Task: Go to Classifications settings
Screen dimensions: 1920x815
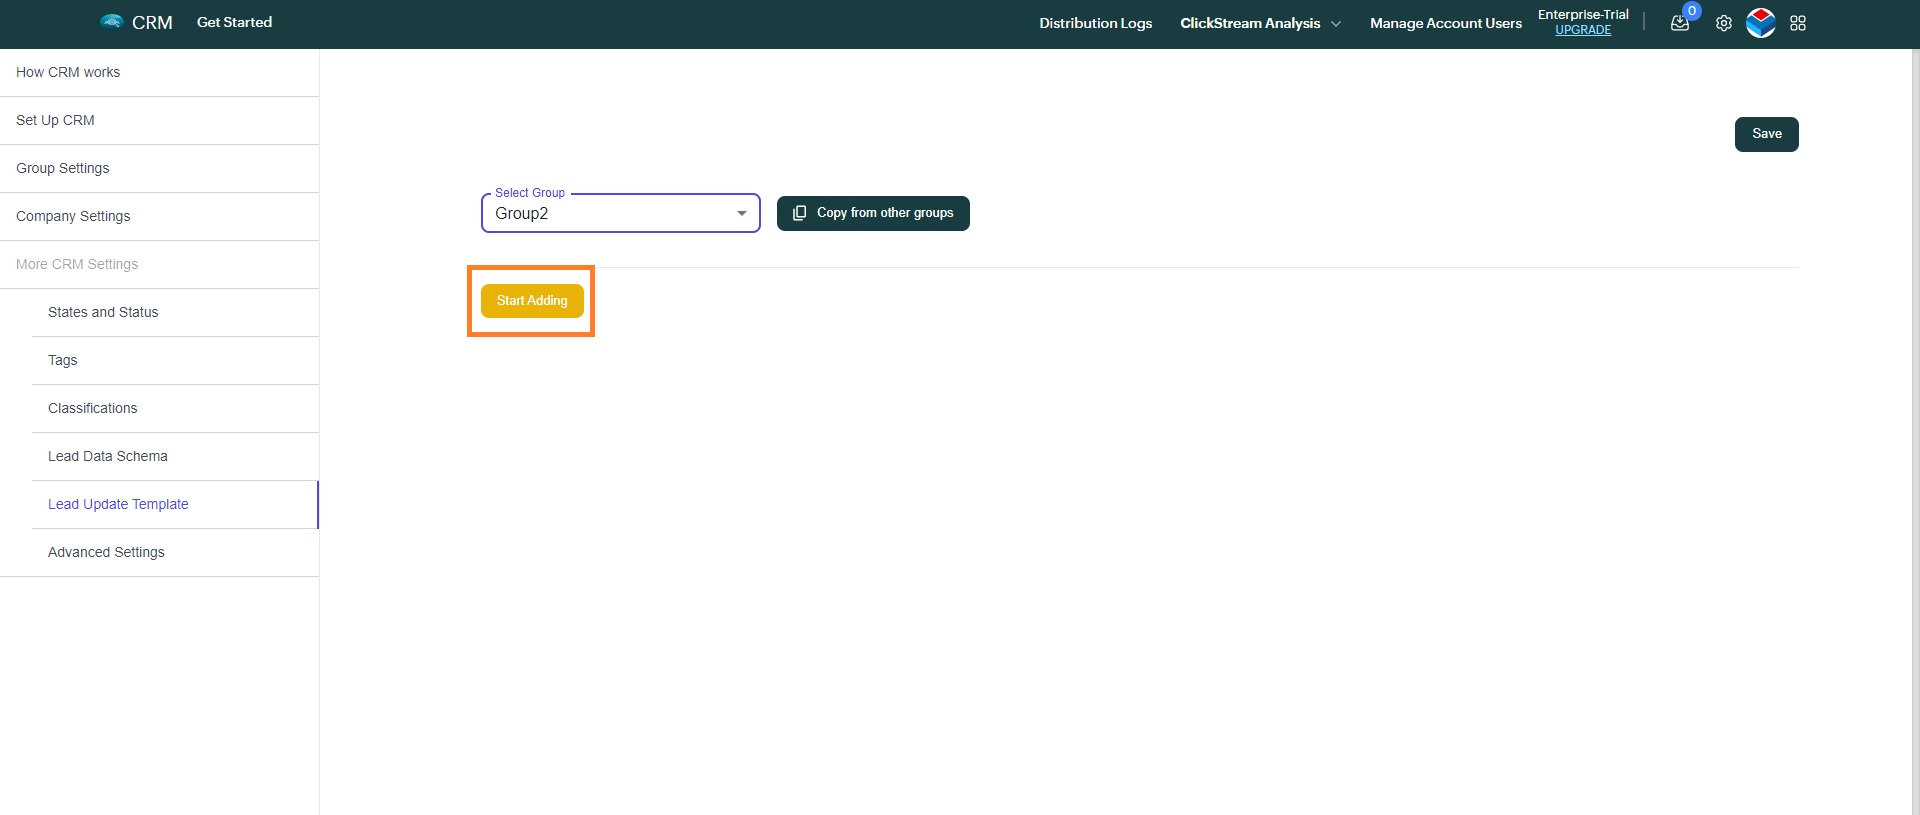Action: click(x=175, y=408)
